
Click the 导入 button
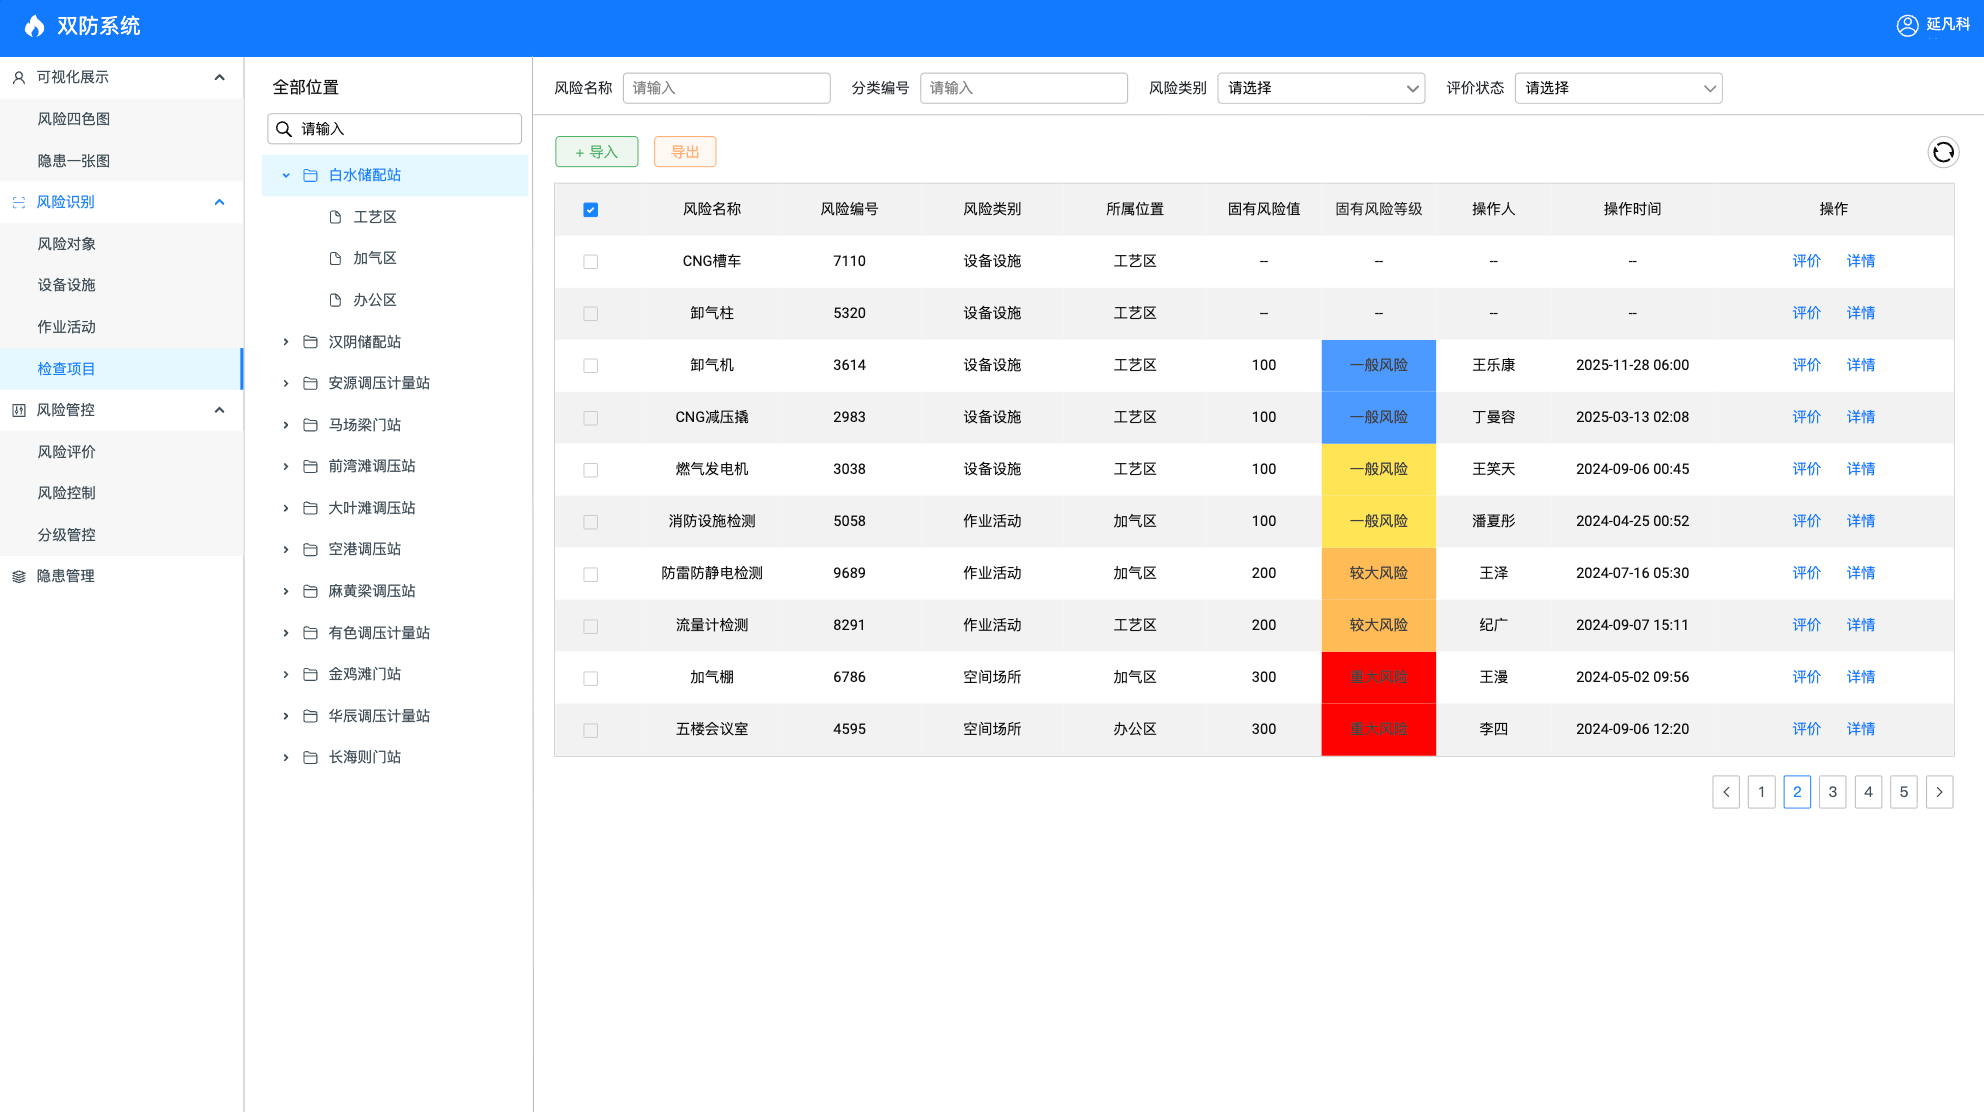tap(596, 152)
